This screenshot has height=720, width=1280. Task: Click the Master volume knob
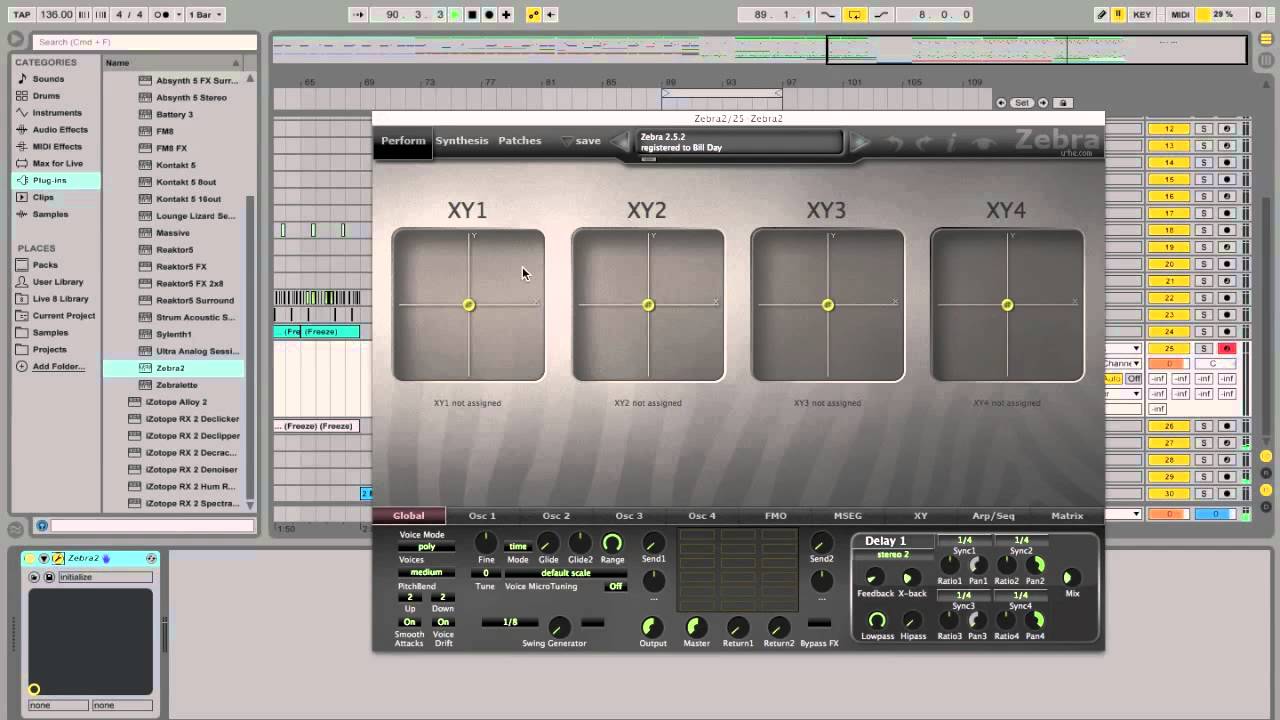[696, 628]
